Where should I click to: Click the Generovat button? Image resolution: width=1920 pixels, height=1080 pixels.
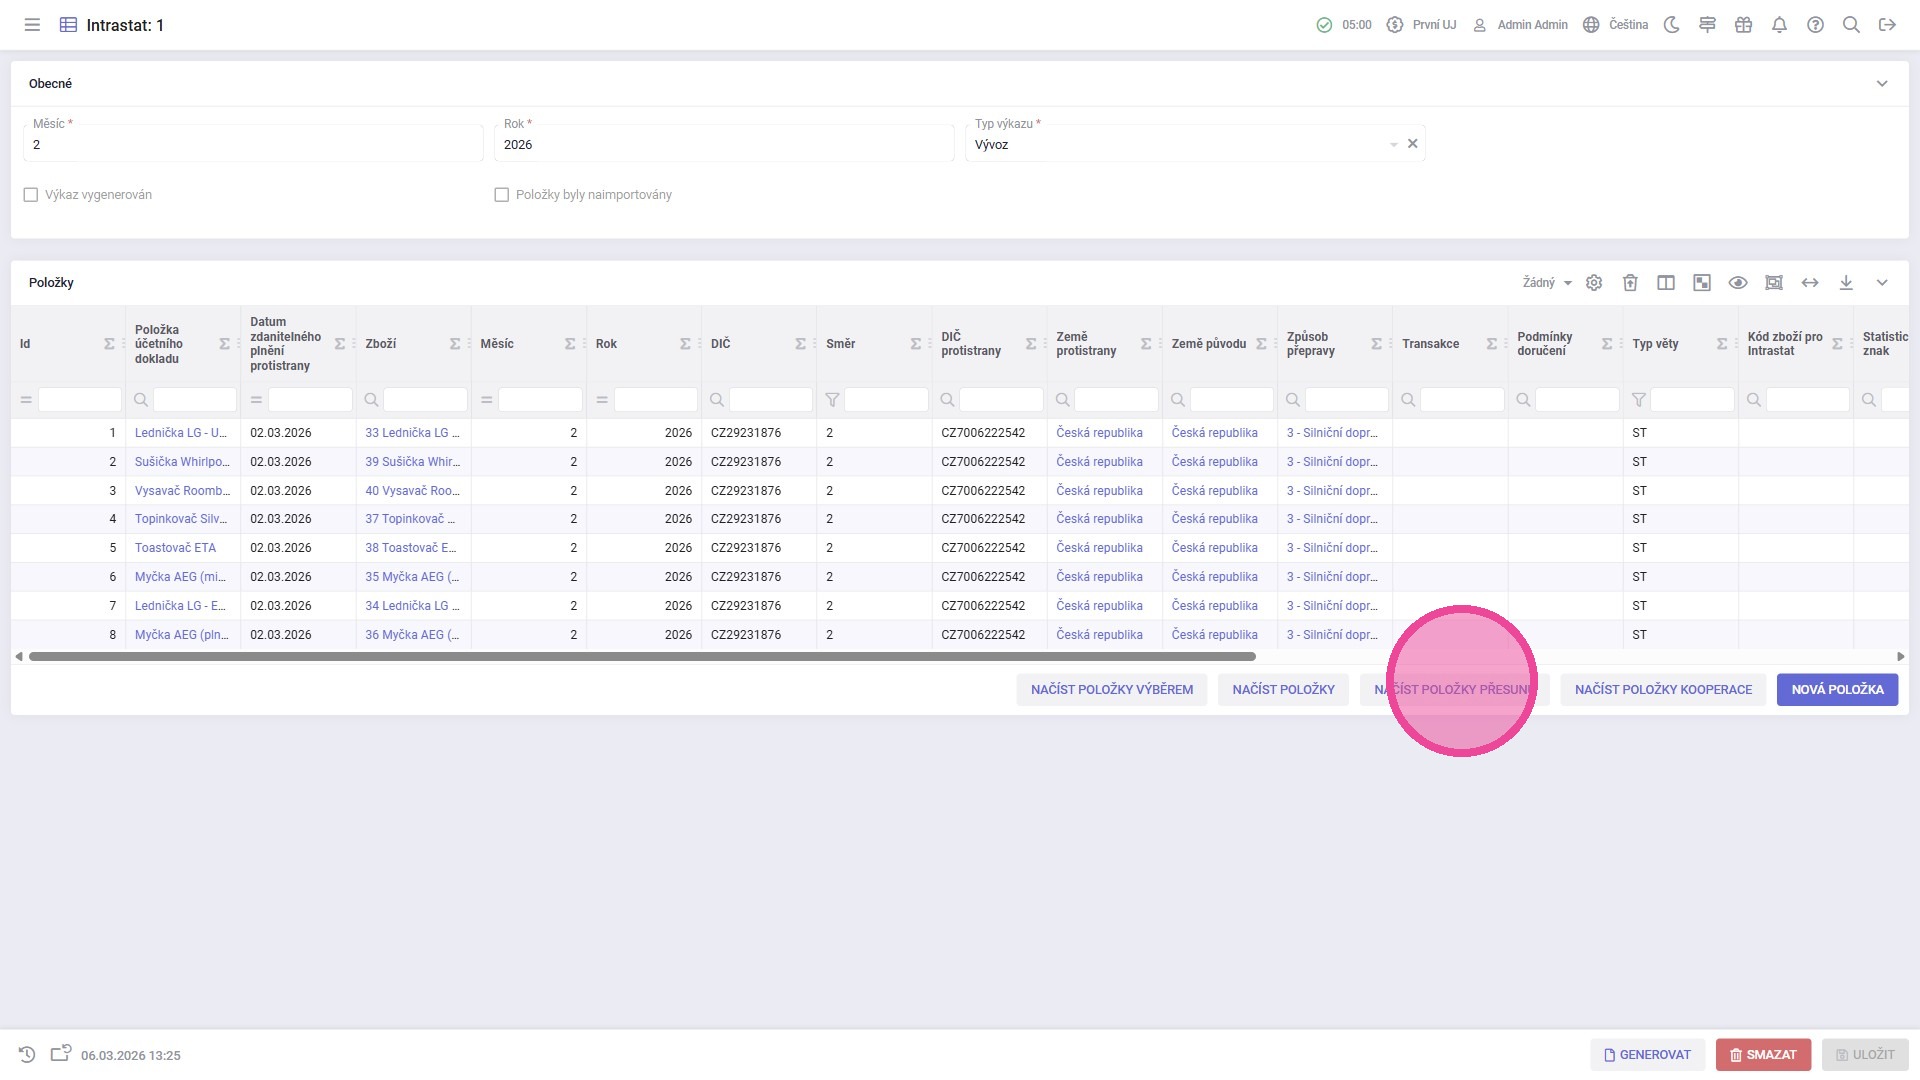click(x=1647, y=1055)
